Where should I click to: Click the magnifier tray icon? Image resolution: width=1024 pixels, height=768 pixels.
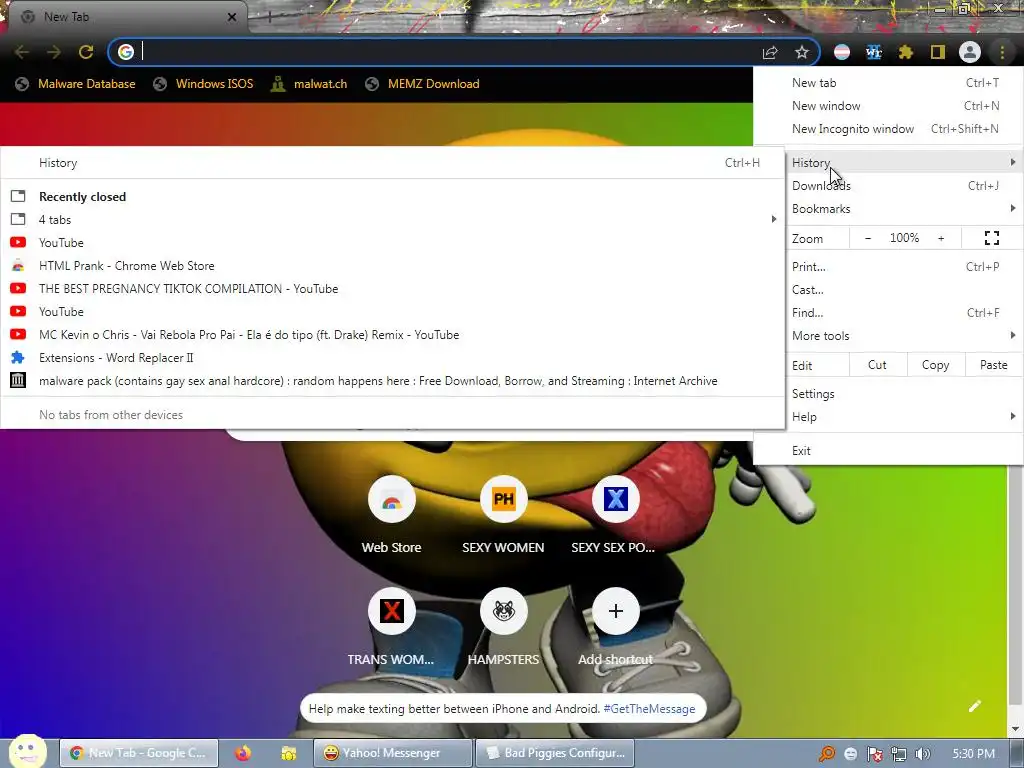(827, 754)
